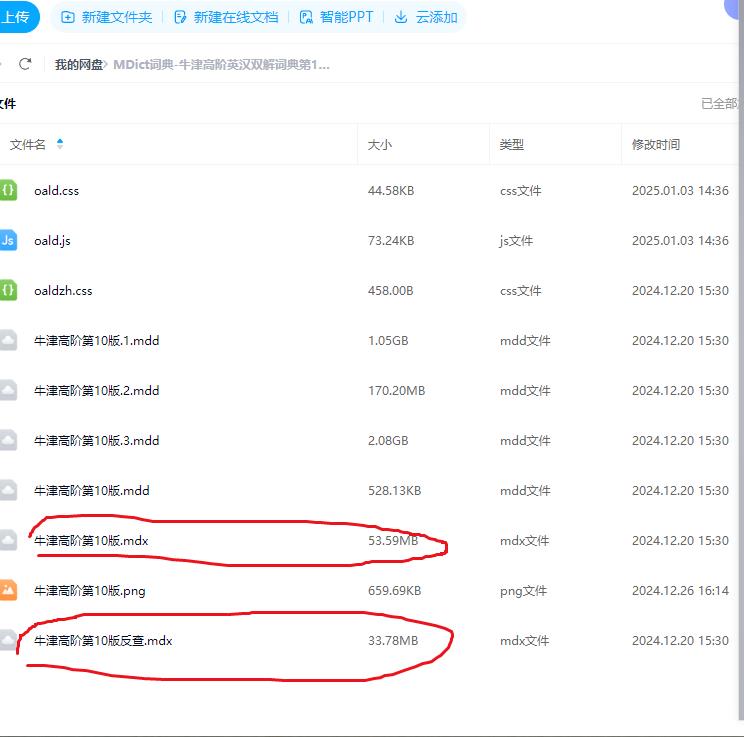Click the 类型 column header
This screenshot has width=744, height=737.
(512, 145)
